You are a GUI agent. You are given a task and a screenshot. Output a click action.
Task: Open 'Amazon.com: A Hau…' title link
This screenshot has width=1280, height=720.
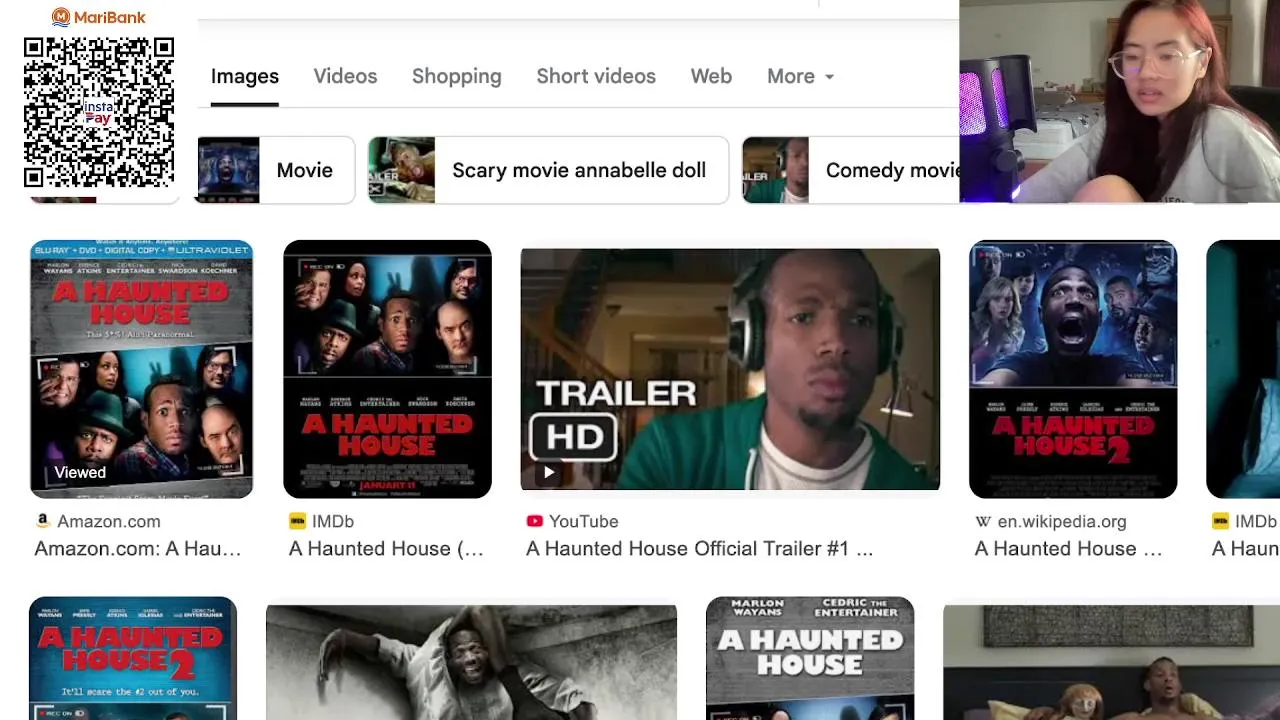pos(138,548)
